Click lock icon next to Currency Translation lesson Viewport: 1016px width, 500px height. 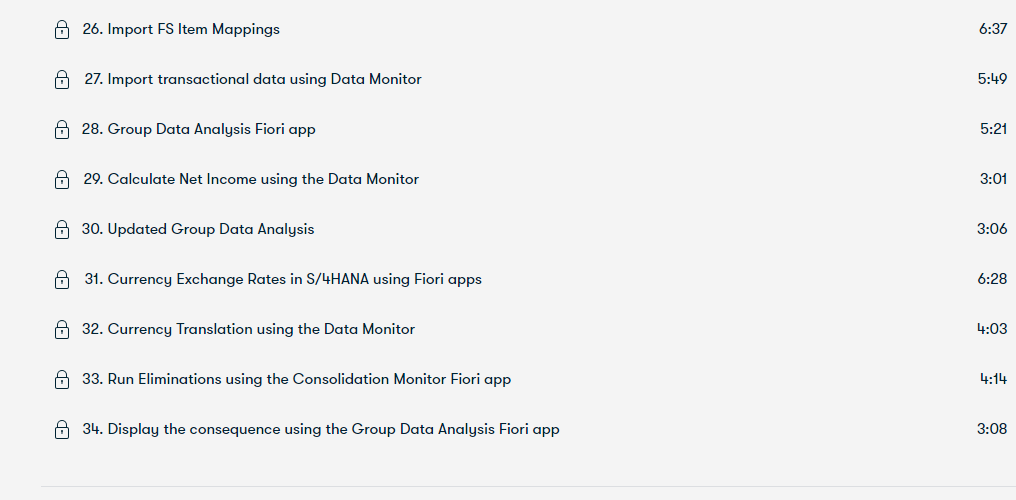(x=62, y=330)
